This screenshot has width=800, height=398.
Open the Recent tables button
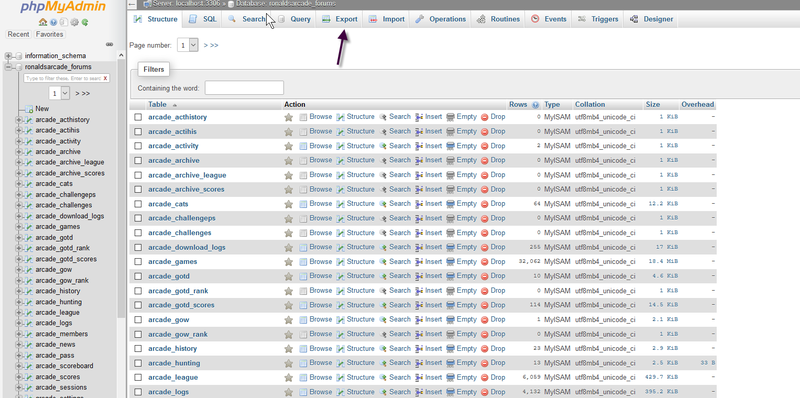(x=18, y=35)
